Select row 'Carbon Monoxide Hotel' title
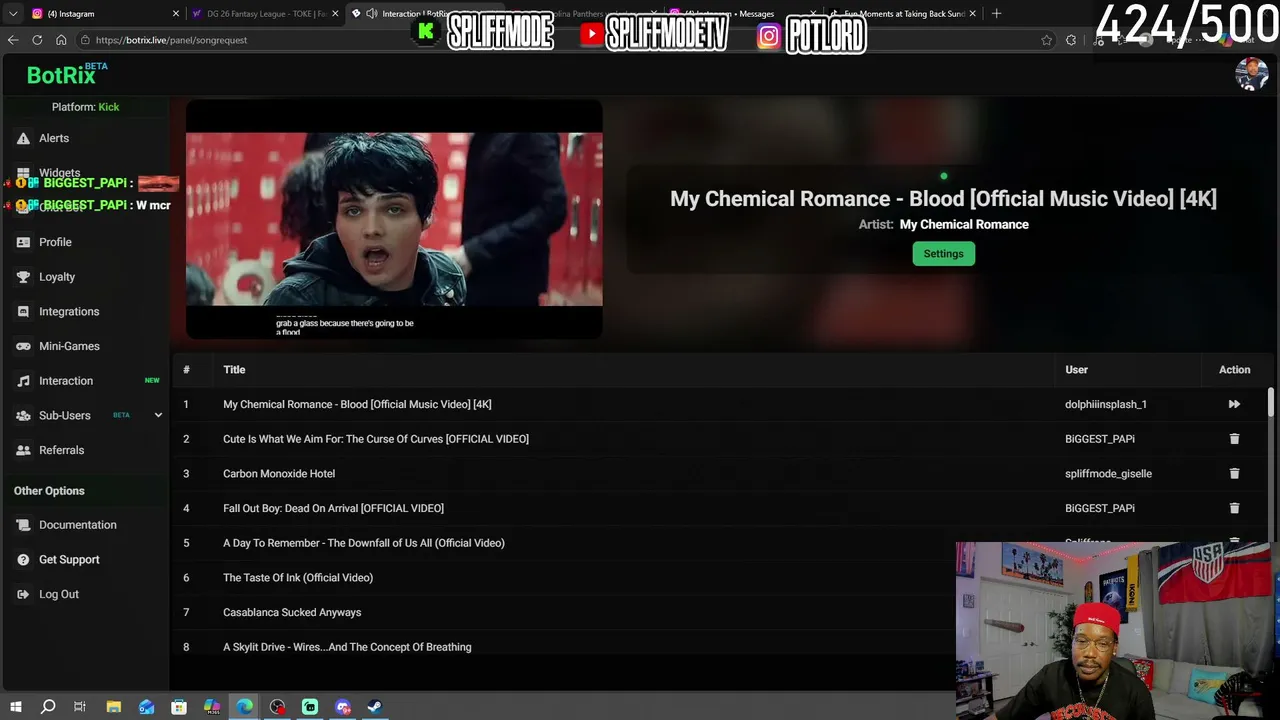Viewport: 1280px width, 720px height. pyautogui.click(x=279, y=474)
